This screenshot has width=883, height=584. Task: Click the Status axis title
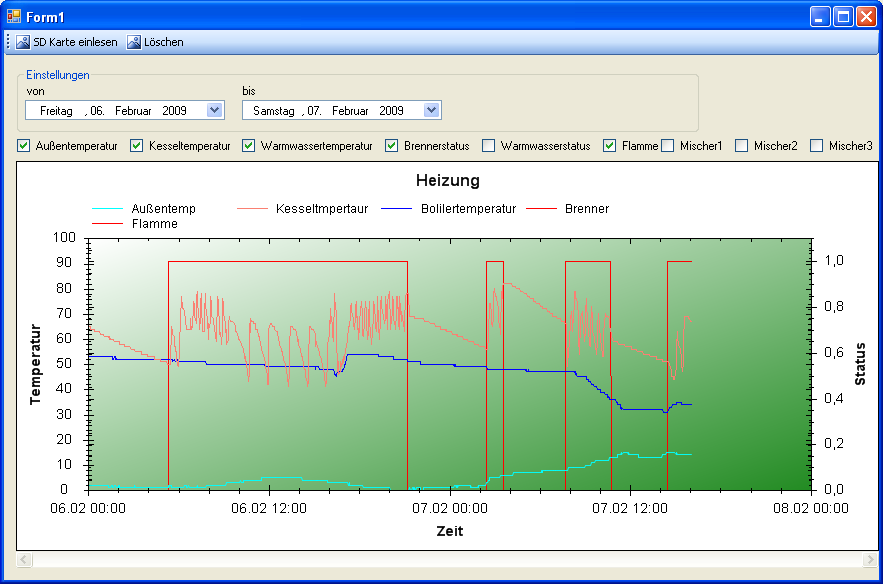(x=860, y=364)
